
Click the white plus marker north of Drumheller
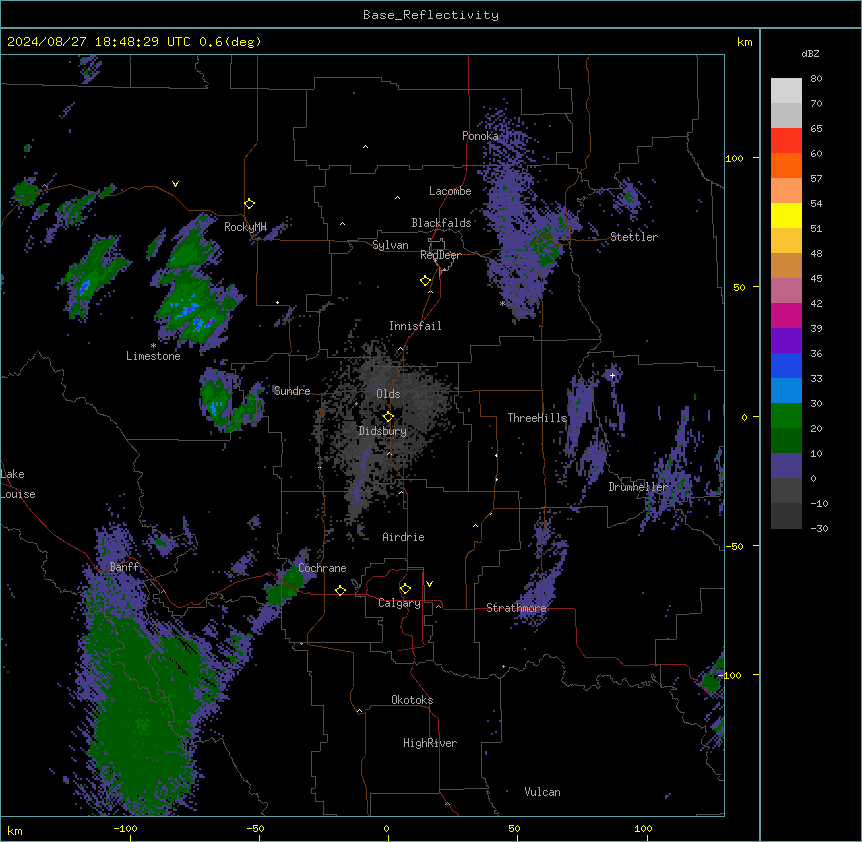612,375
